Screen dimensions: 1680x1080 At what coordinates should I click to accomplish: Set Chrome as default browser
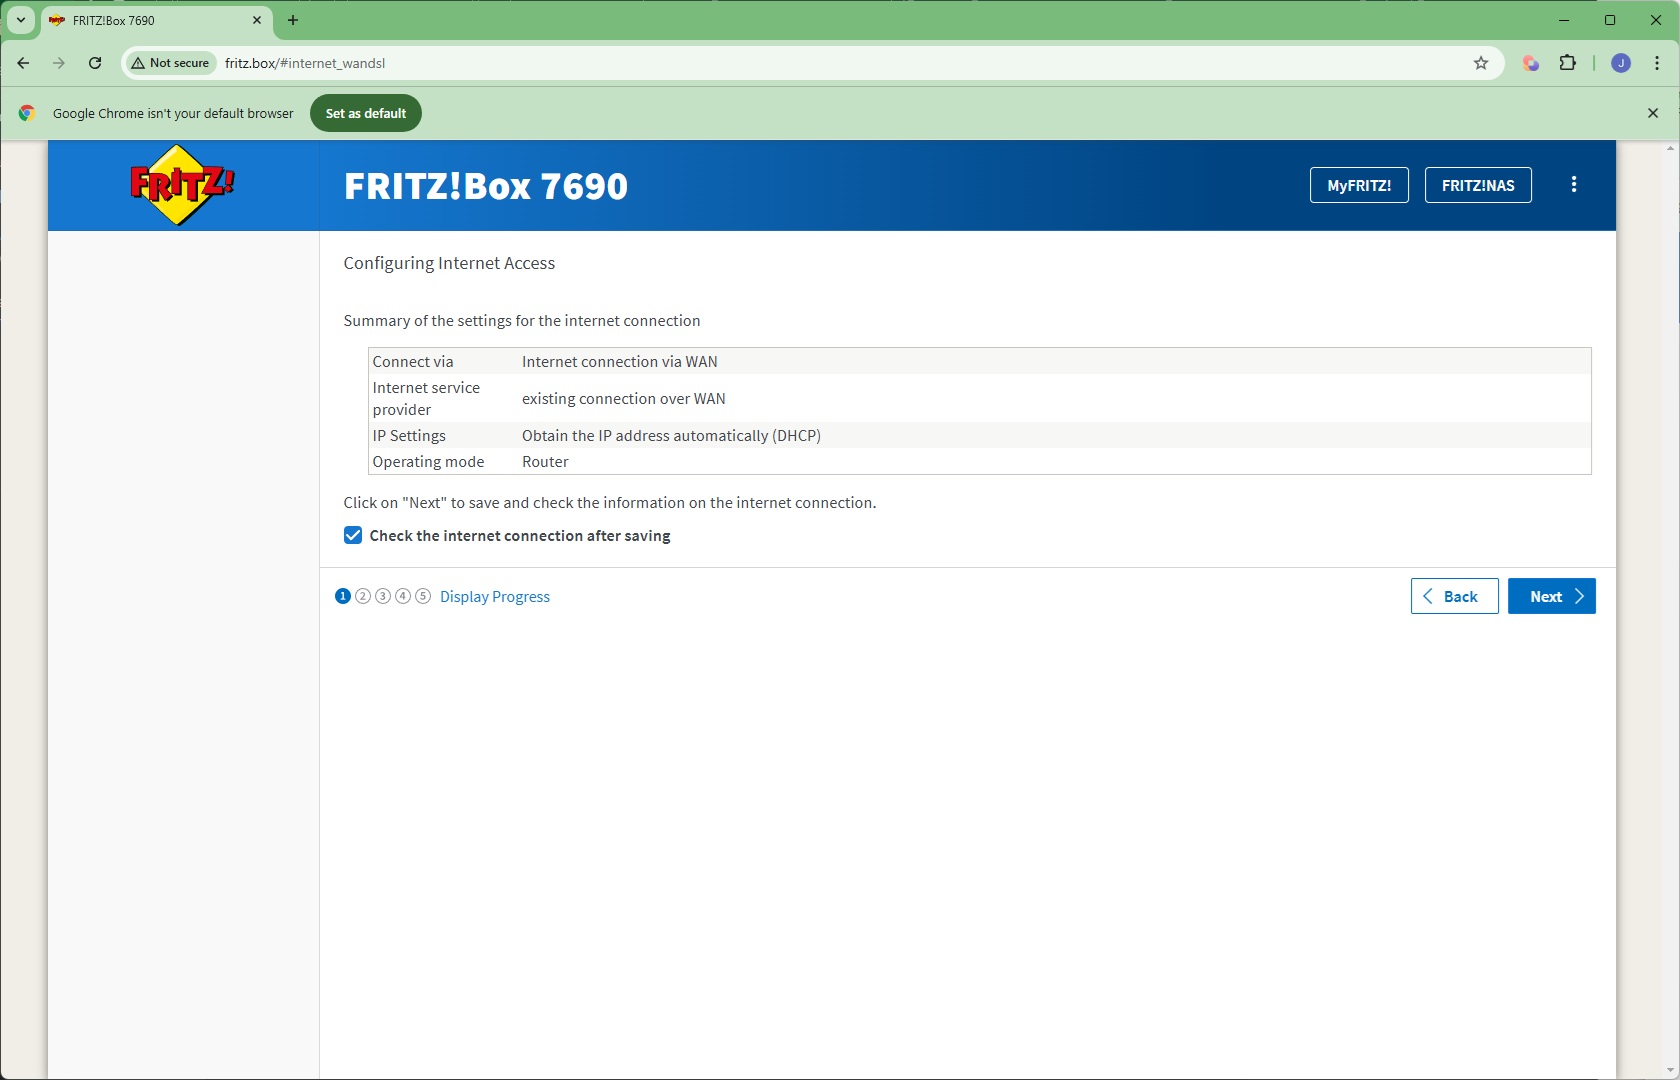tap(366, 113)
